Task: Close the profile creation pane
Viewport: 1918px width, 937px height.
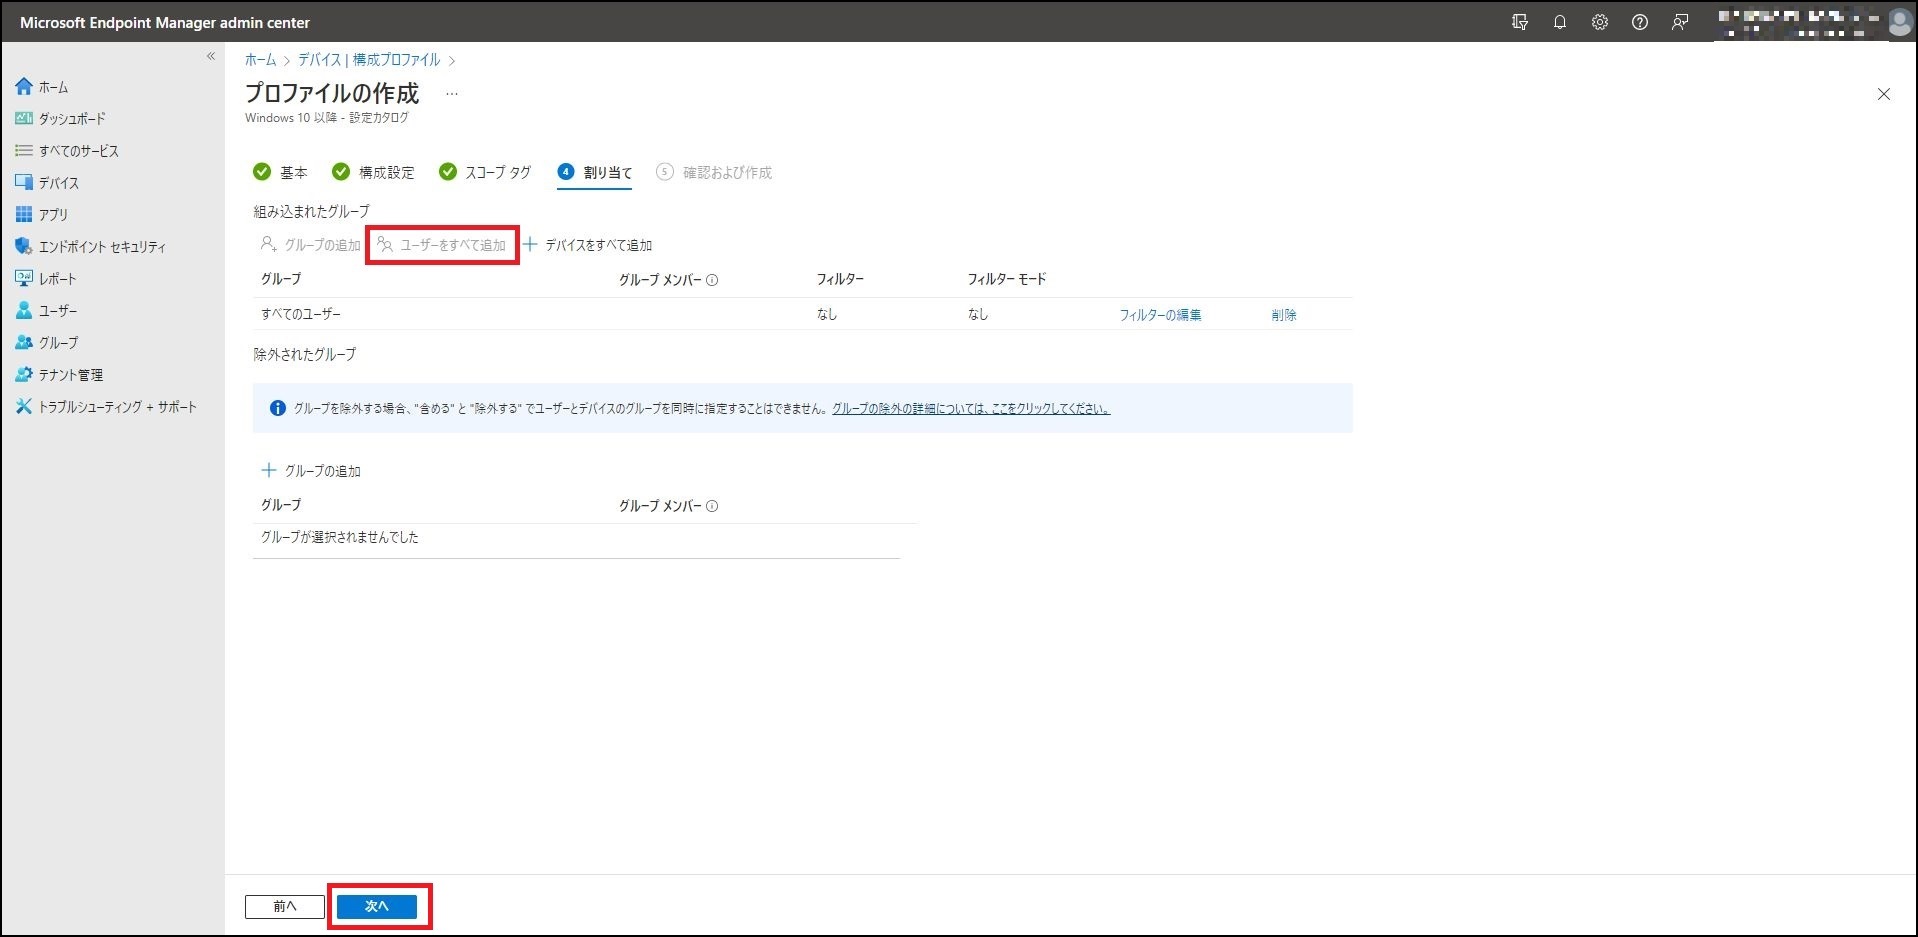Action: click(x=1884, y=94)
